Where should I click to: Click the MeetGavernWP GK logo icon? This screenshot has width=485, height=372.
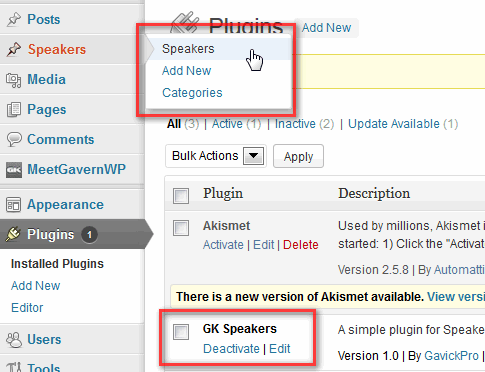14,170
